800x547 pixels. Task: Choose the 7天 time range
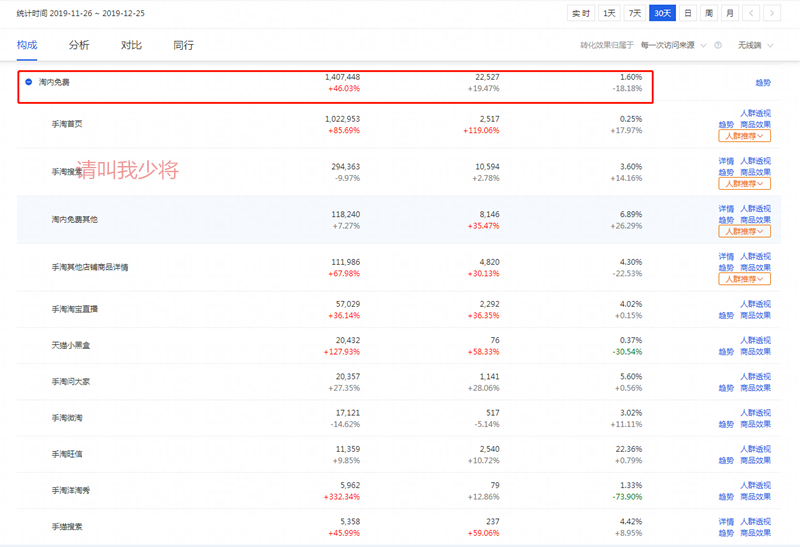click(x=635, y=13)
